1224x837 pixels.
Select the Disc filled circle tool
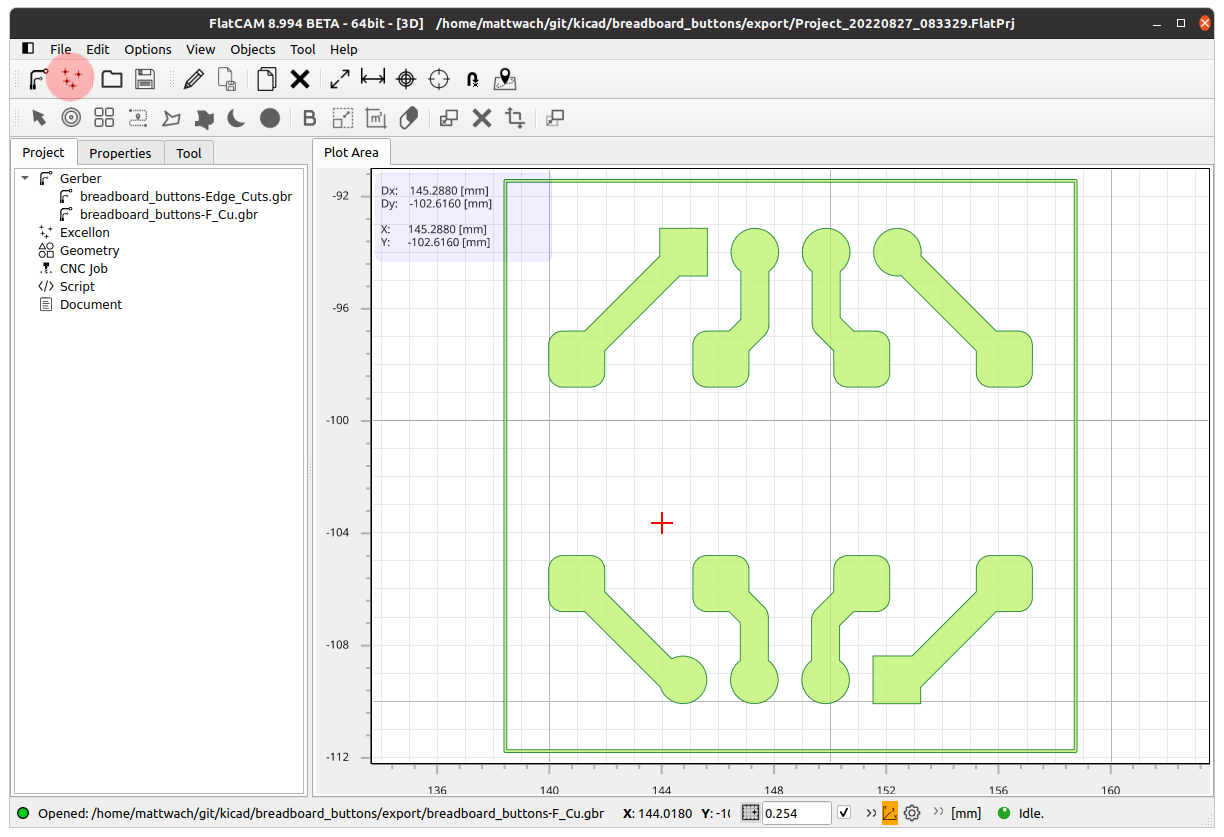point(270,118)
